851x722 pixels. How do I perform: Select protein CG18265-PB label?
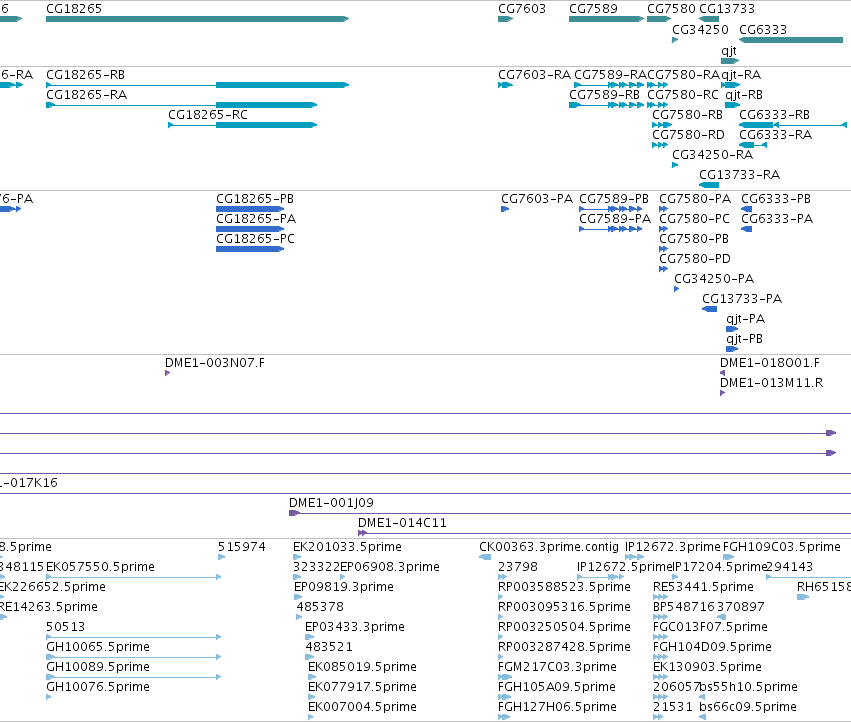click(255, 199)
